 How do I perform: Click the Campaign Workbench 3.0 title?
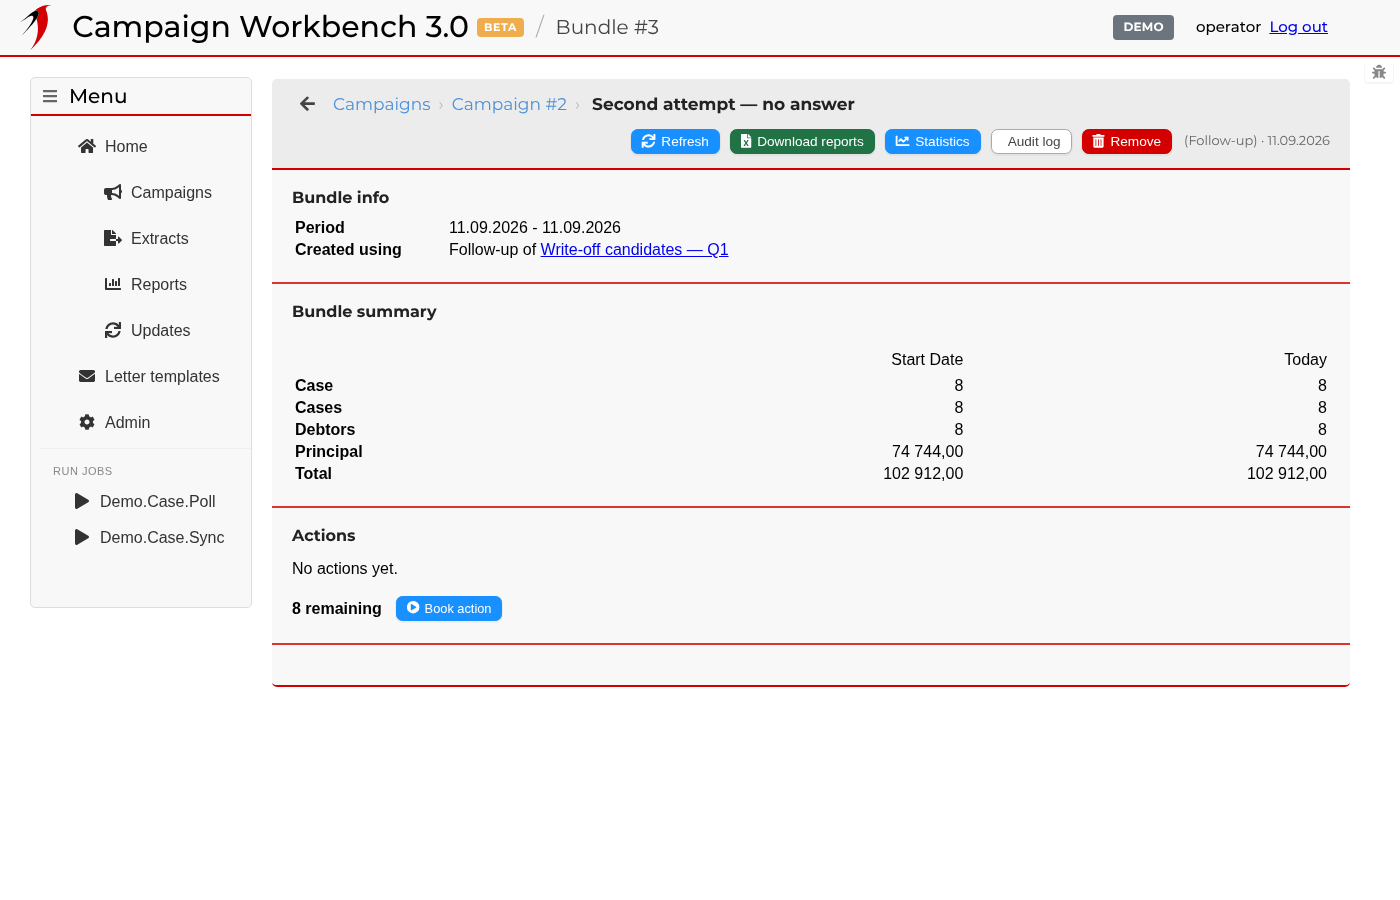(x=270, y=27)
